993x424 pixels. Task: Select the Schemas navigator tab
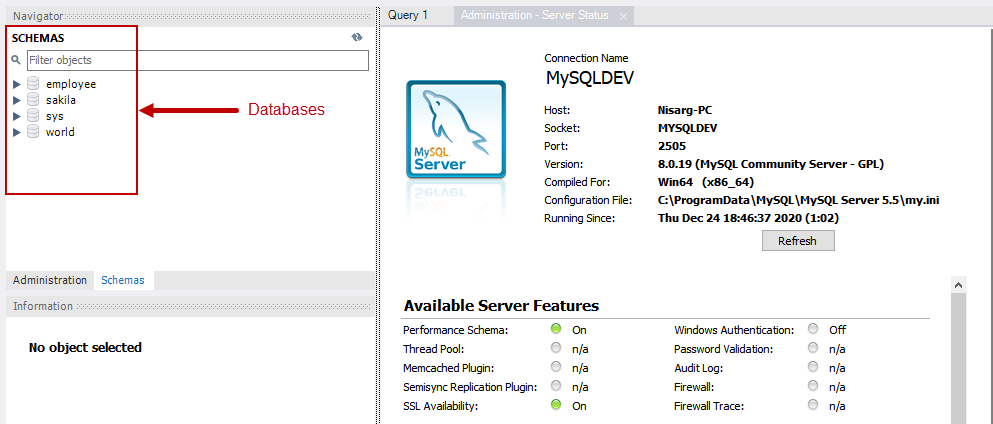(x=123, y=280)
